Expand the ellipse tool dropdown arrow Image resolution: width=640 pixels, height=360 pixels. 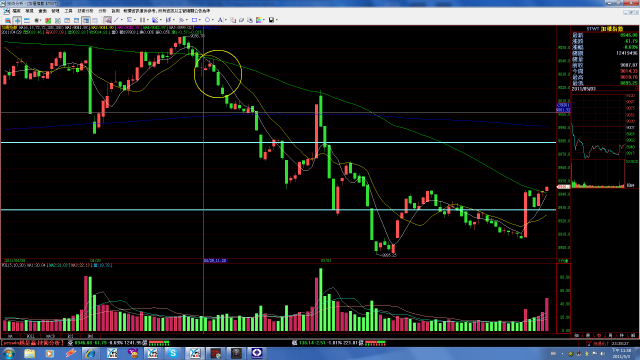pyautogui.click(x=213, y=20)
